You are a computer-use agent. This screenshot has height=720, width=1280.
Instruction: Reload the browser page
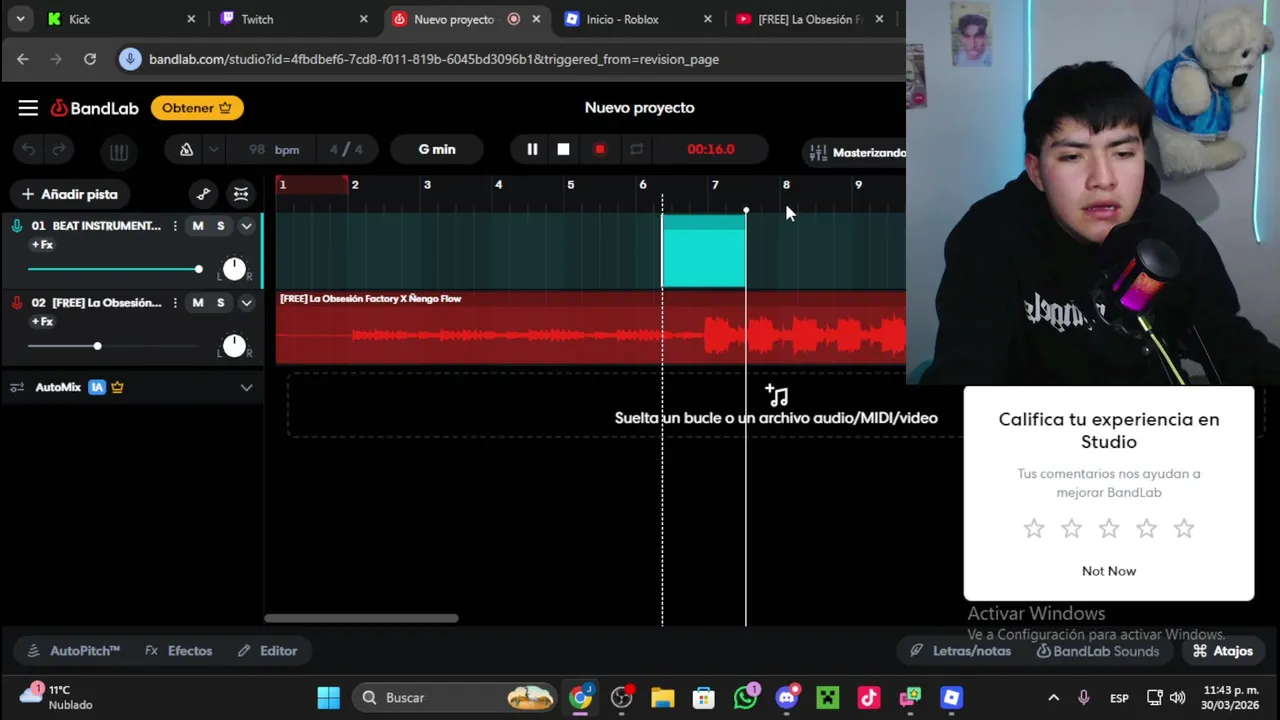(90, 59)
